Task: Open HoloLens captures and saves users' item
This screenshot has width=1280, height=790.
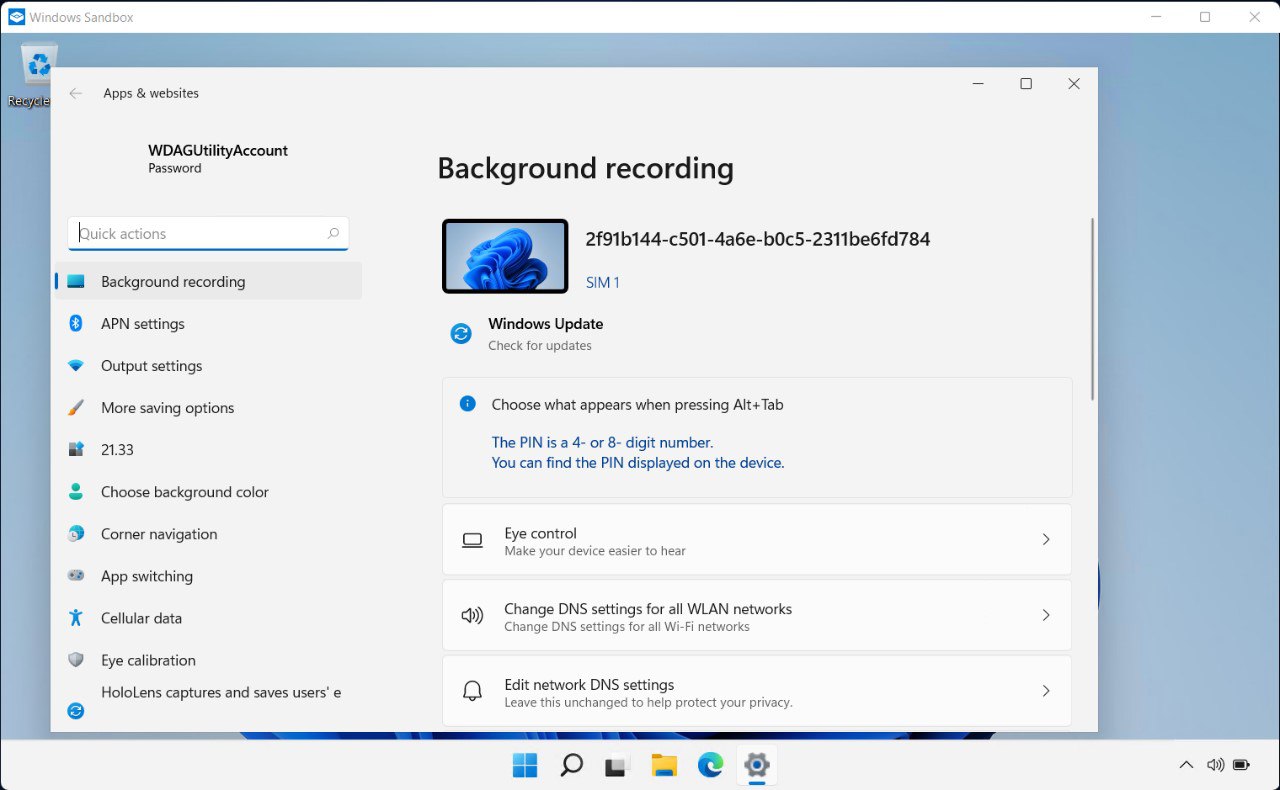Action: [208, 702]
